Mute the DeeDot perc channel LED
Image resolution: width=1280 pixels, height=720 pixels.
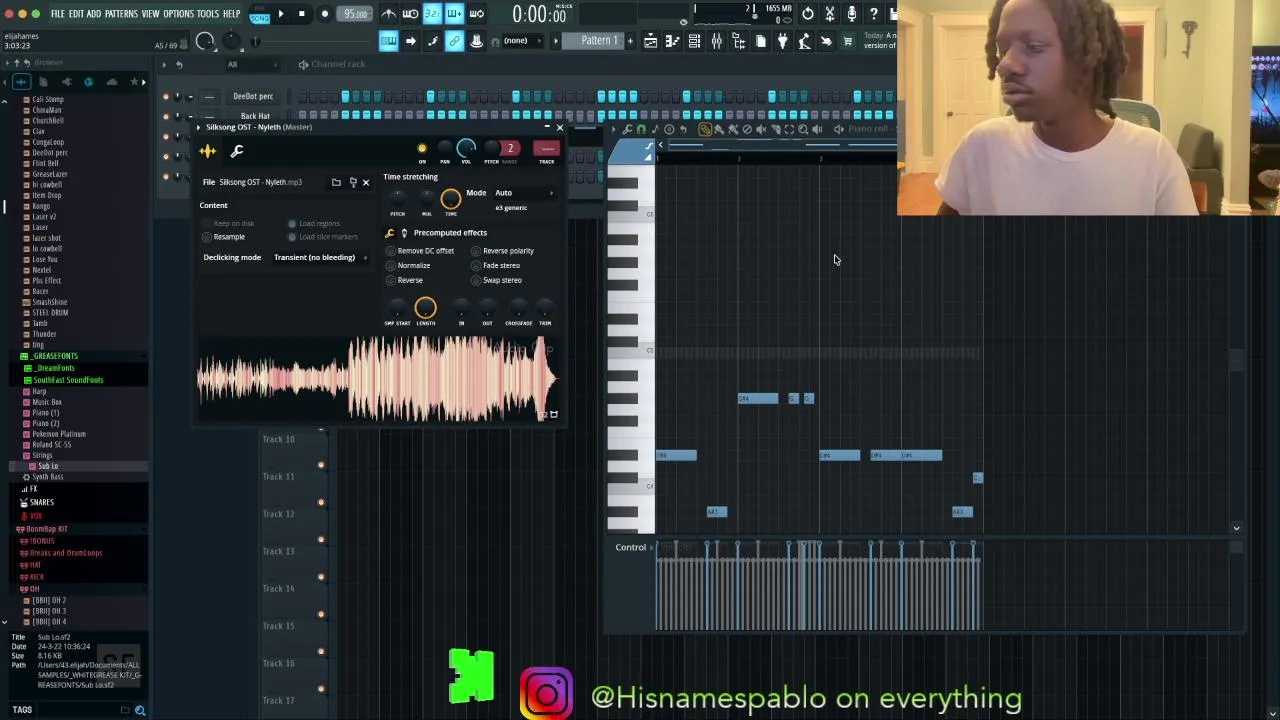pos(166,96)
